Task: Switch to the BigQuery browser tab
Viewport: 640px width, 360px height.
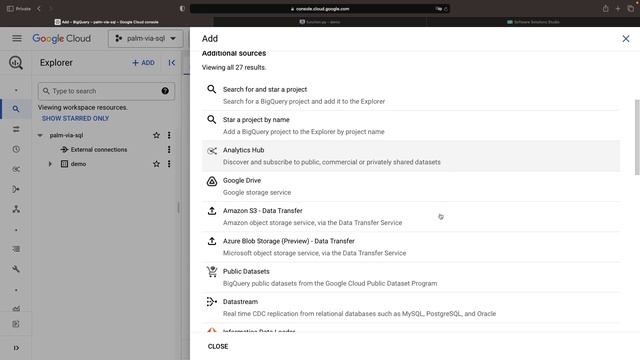Action: (x=107, y=22)
